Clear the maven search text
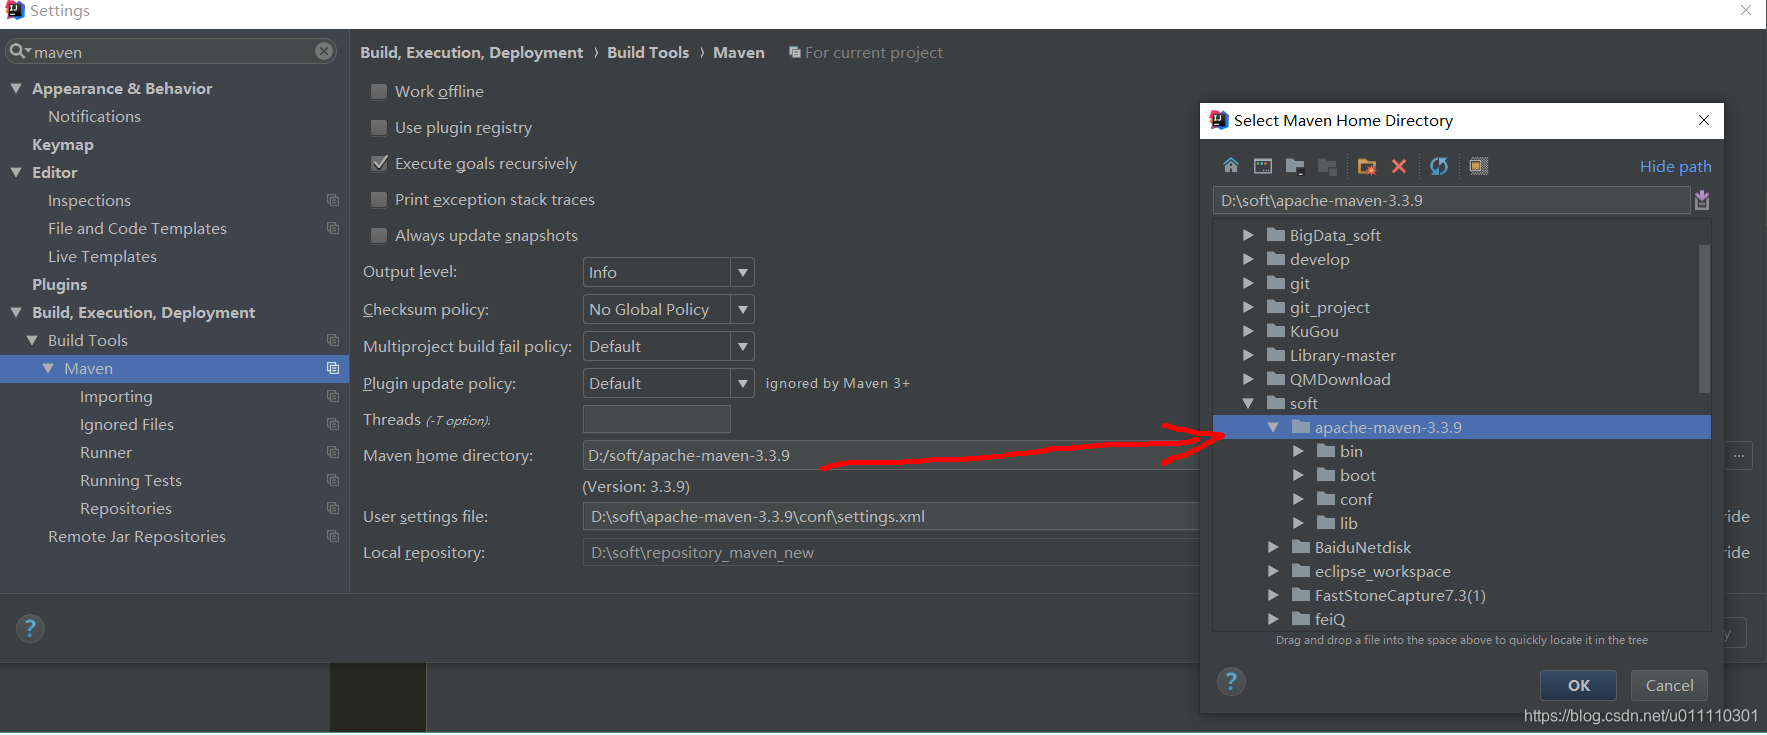 coord(324,51)
